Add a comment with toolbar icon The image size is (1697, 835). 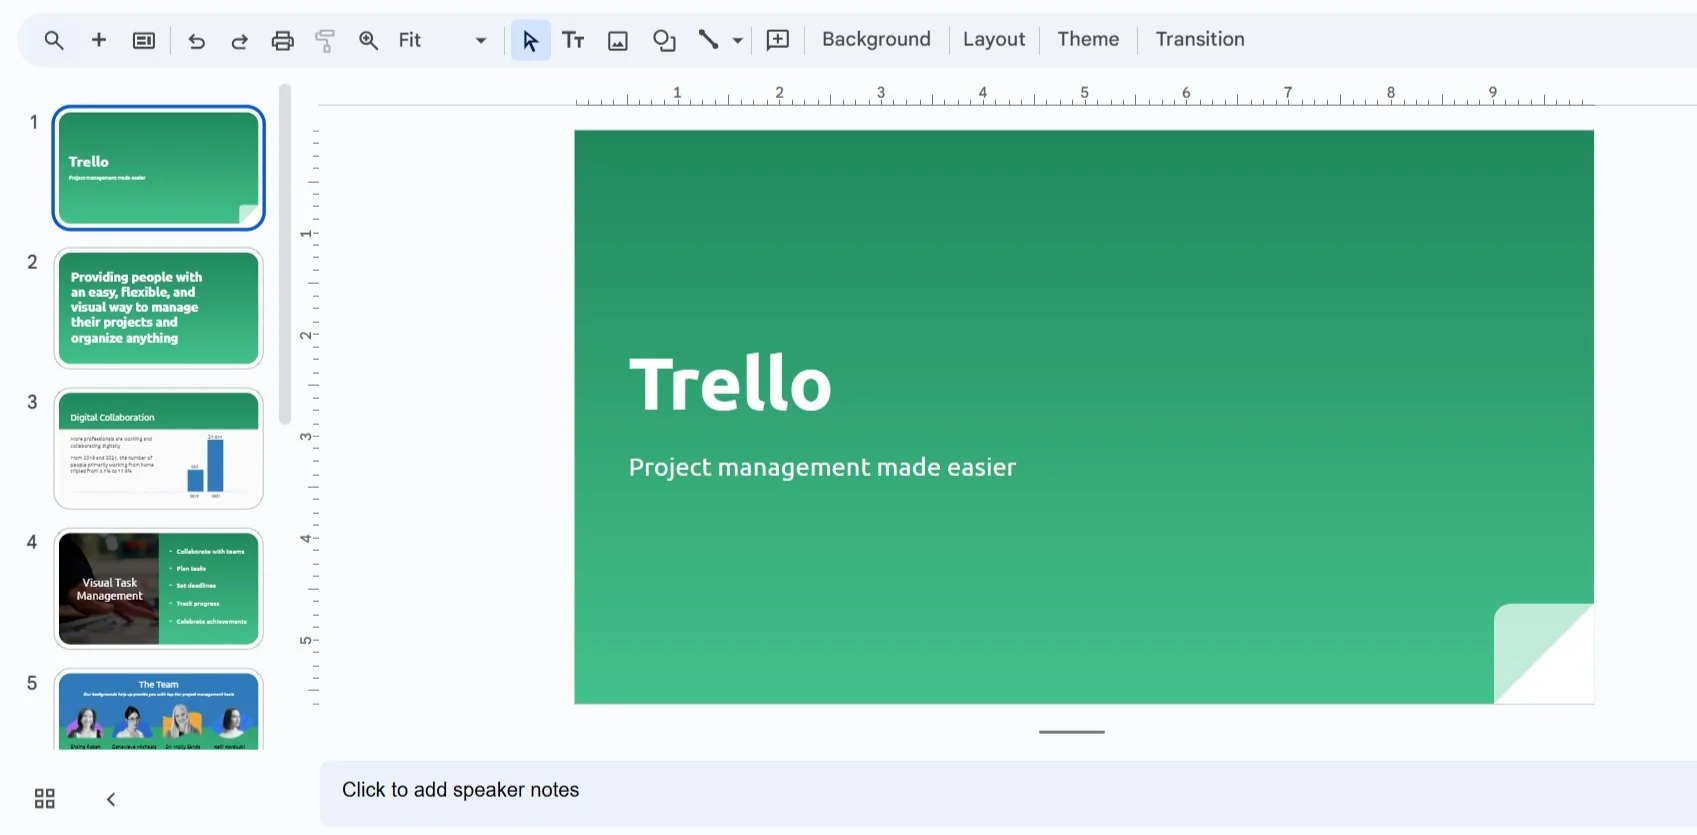coord(778,40)
